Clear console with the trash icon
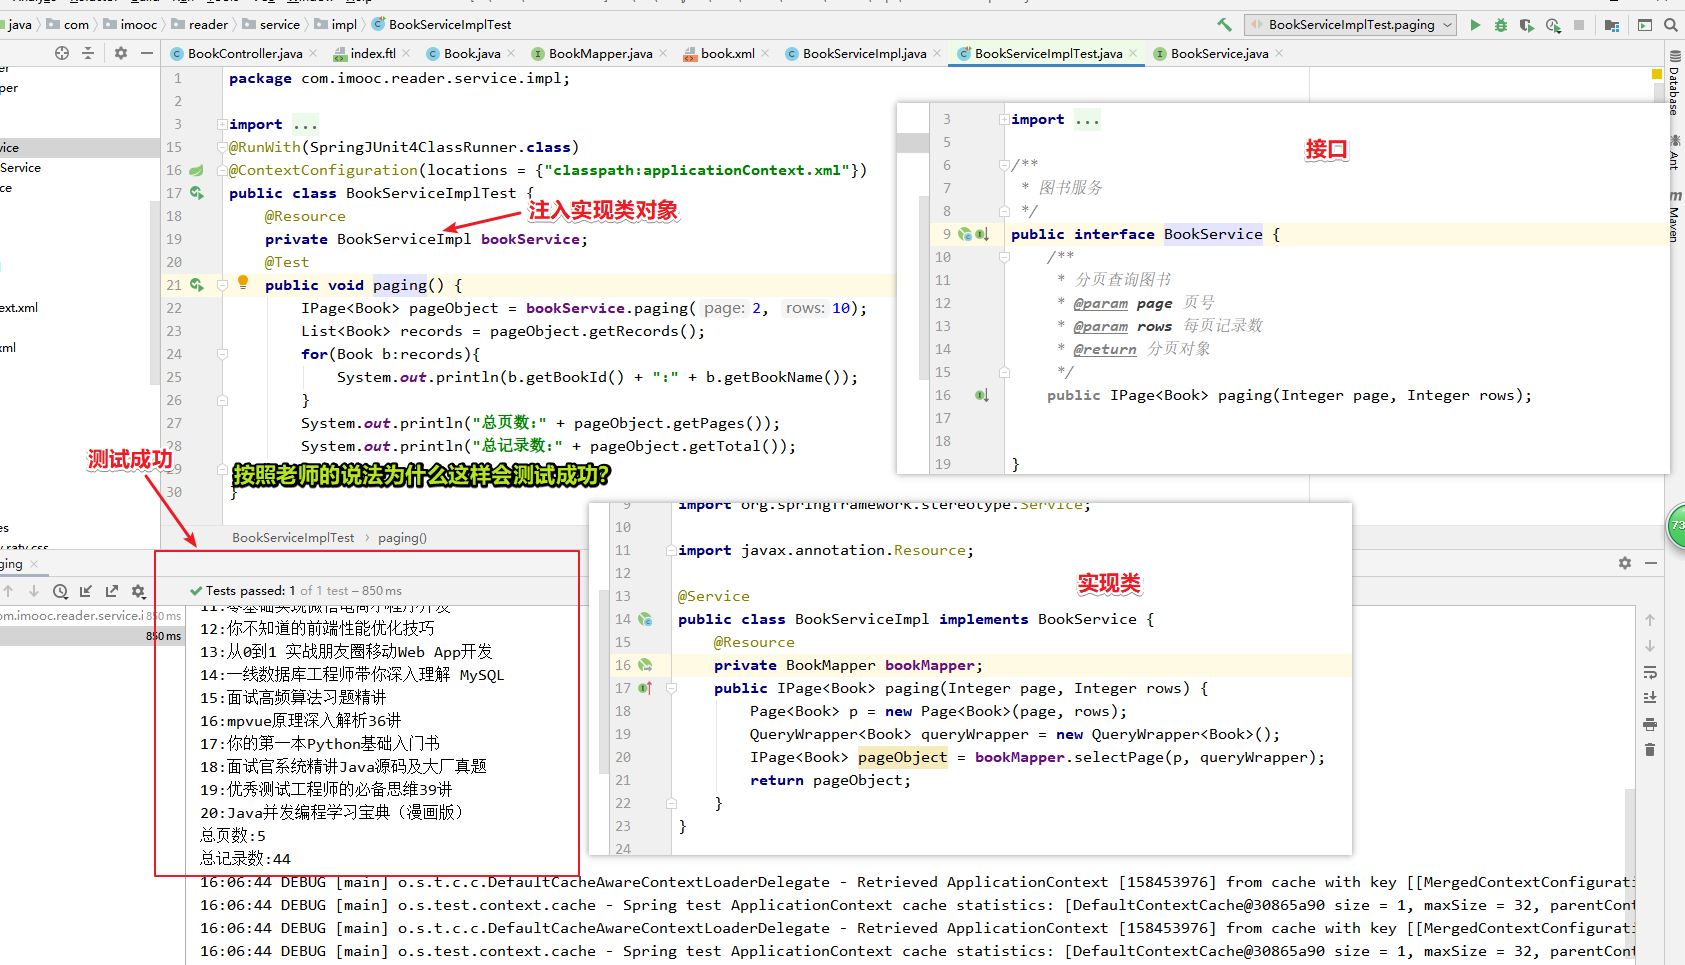 (1650, 750)
